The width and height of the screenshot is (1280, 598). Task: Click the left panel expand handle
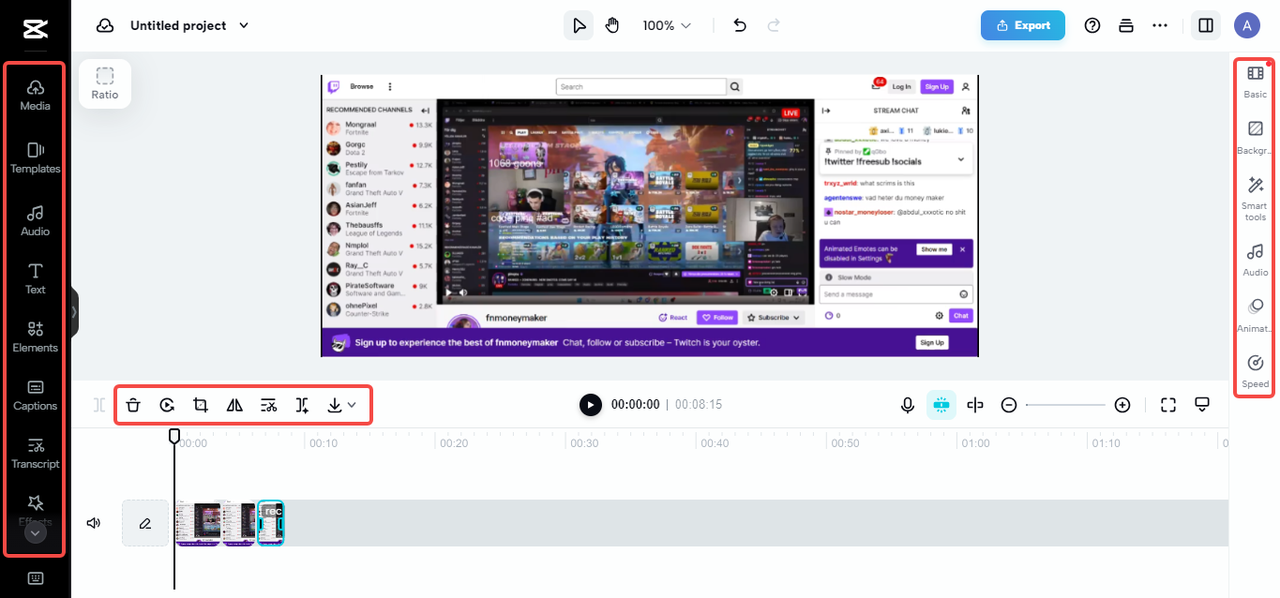click(74, 312)
